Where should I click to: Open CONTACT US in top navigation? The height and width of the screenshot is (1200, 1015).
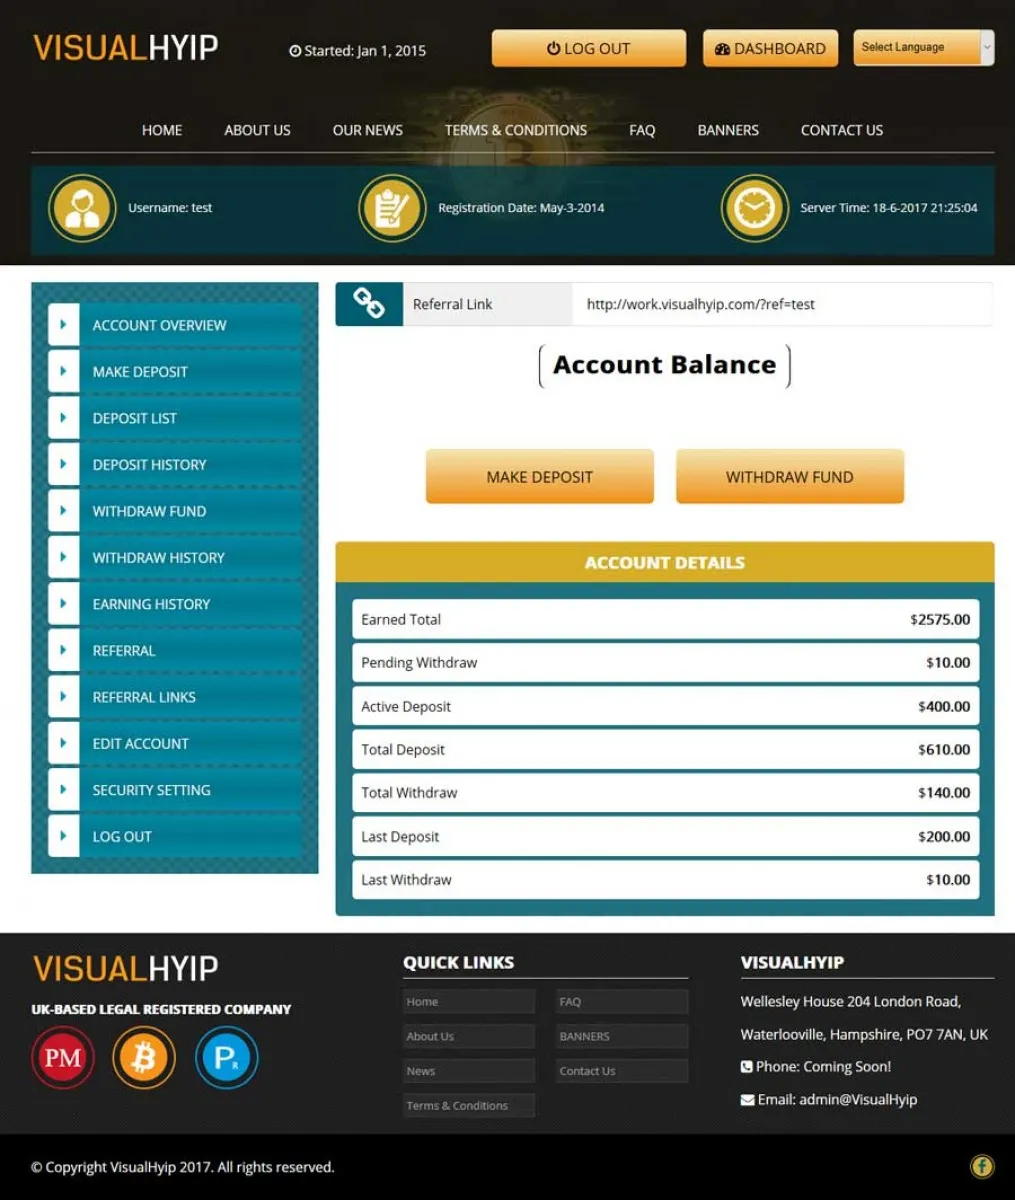pos(842,130)
